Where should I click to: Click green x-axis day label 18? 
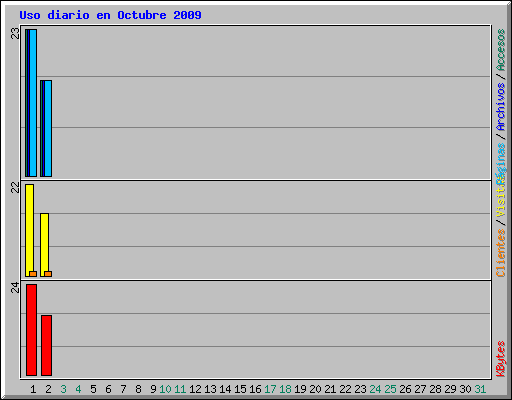point(285,389)
